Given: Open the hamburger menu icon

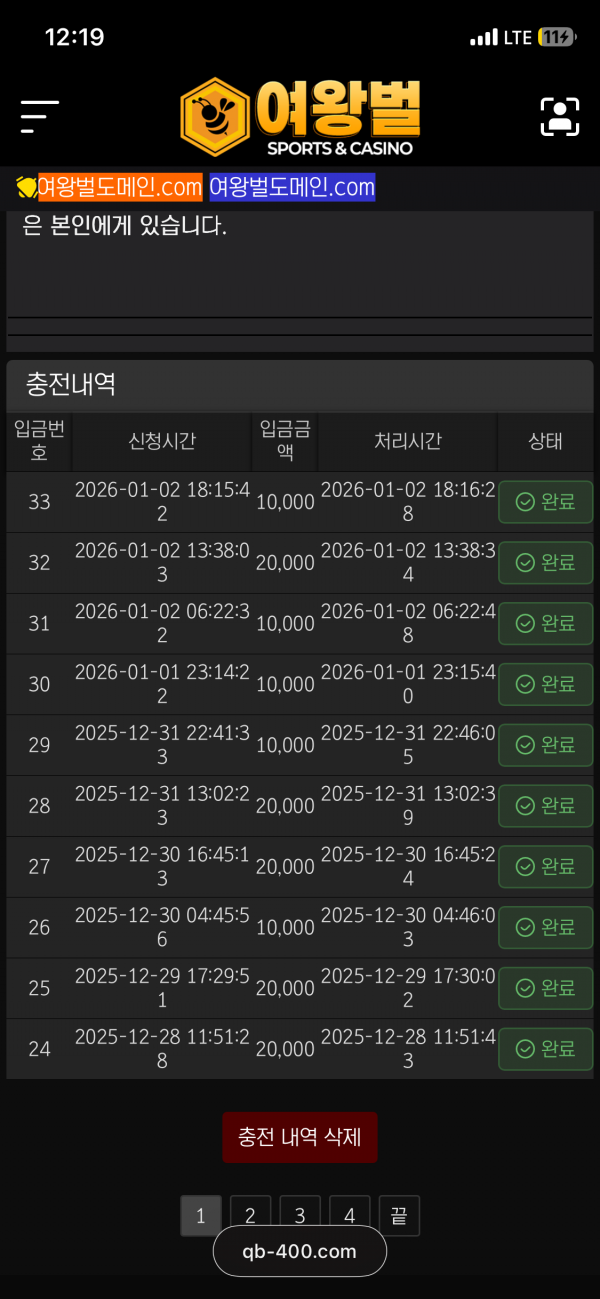Looking at the screenshot, I should (x=39, y=117).
